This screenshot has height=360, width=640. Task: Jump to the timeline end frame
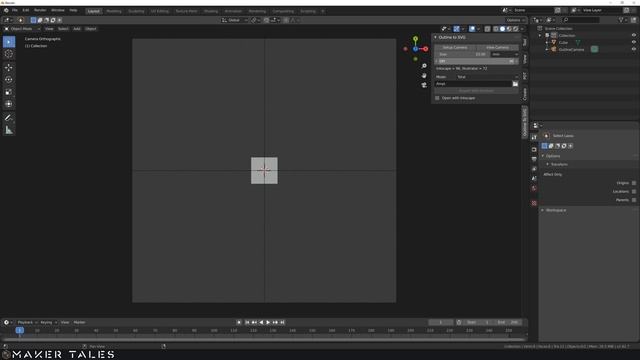[x=282, y=322]
